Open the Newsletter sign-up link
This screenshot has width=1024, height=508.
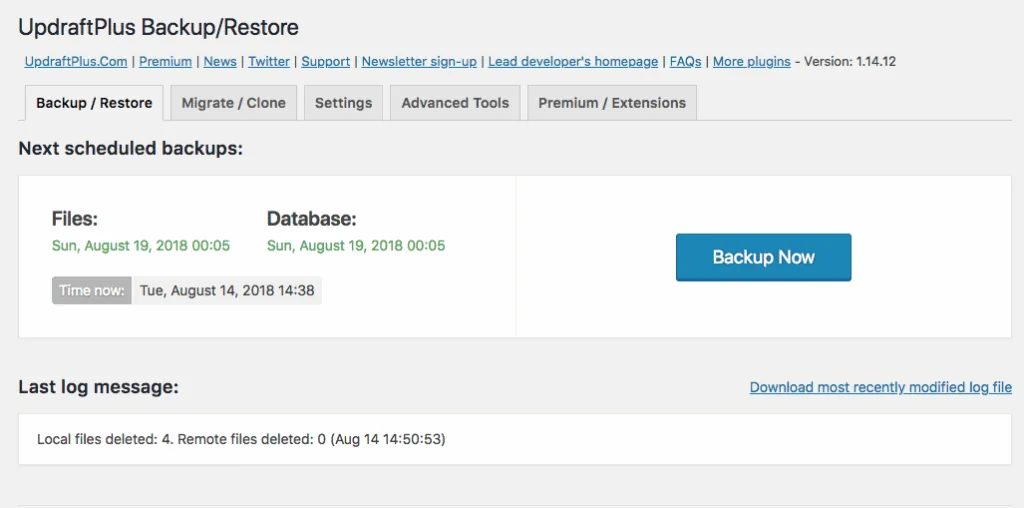tap(419, 61)
